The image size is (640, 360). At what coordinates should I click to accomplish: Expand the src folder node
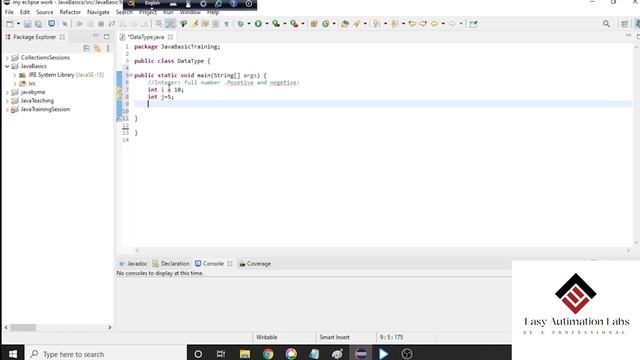click(15, 84)
